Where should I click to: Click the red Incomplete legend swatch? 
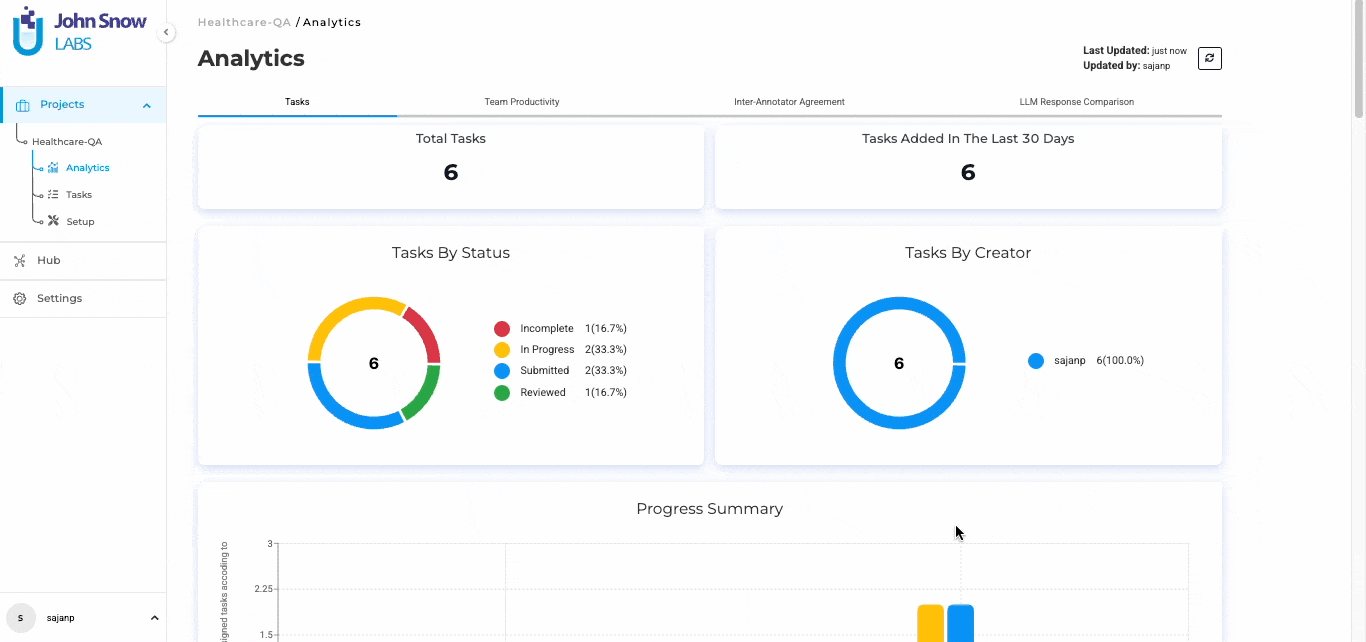coord(502,329)
